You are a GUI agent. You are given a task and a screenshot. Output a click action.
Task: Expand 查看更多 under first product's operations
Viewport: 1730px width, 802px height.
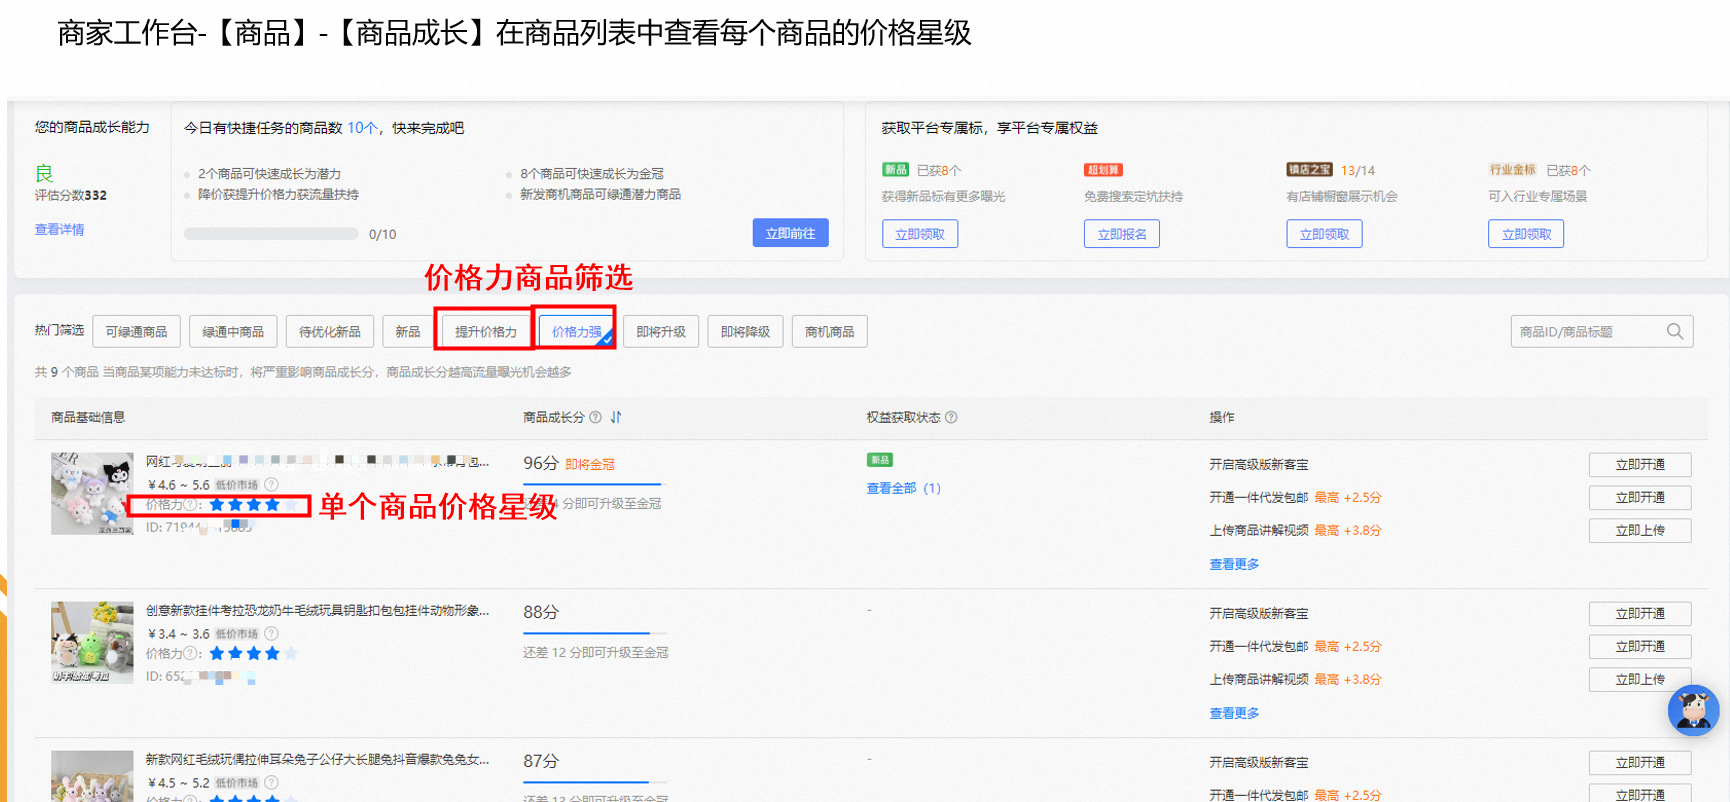1234,564
